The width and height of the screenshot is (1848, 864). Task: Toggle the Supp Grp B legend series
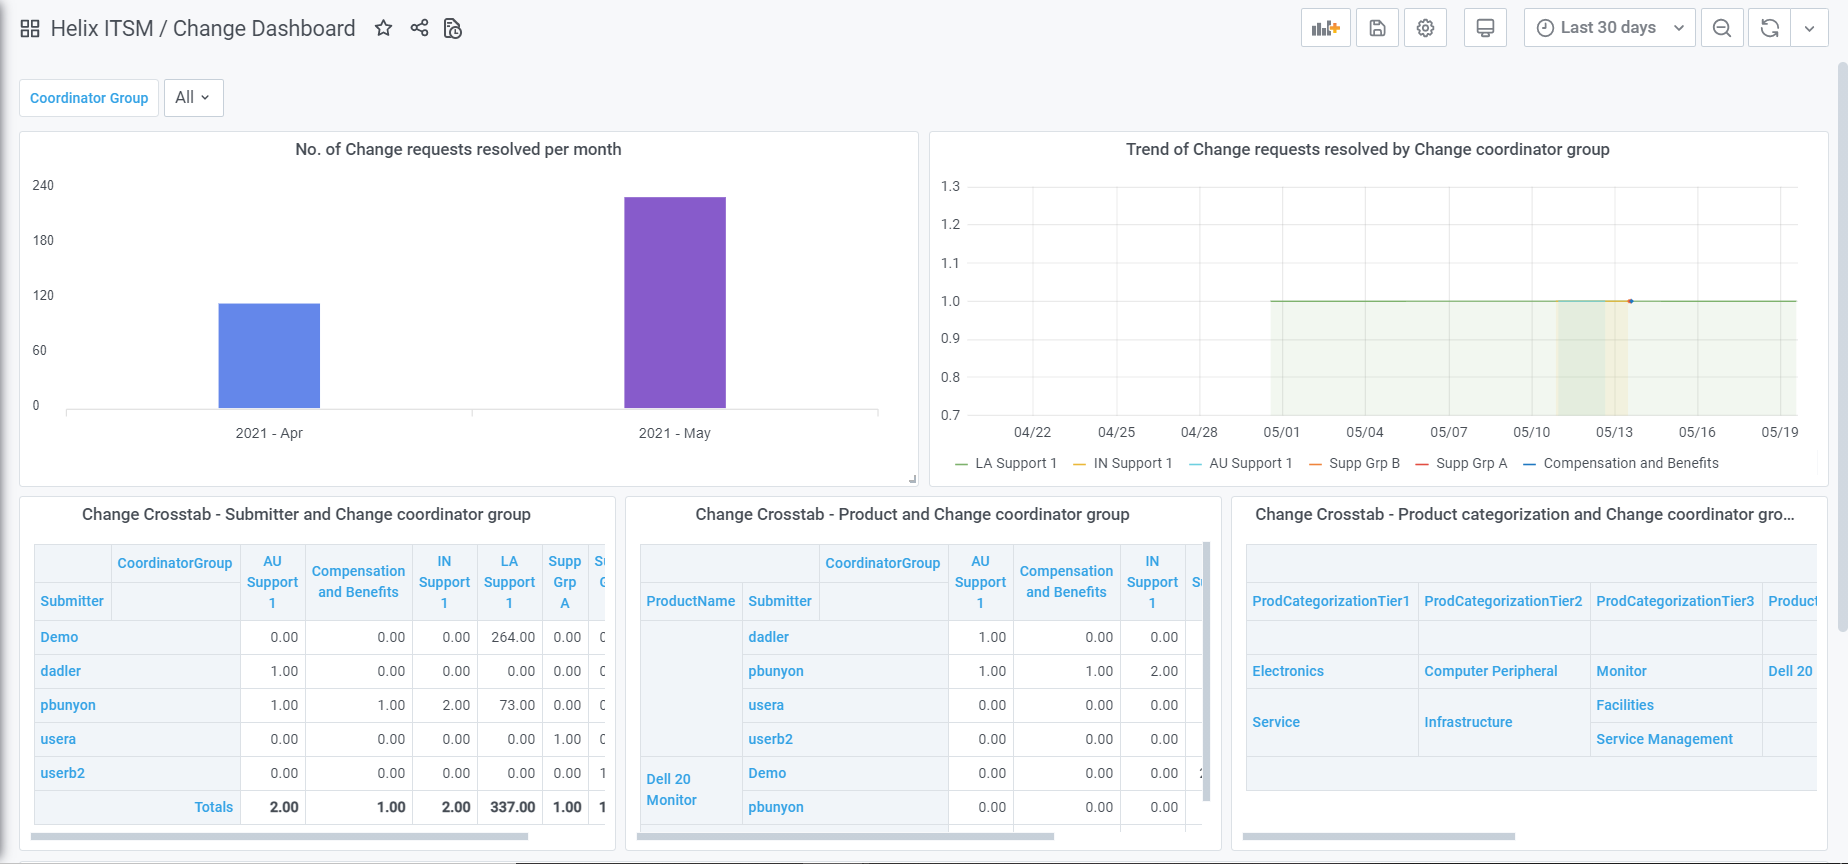coord(1364,463)
